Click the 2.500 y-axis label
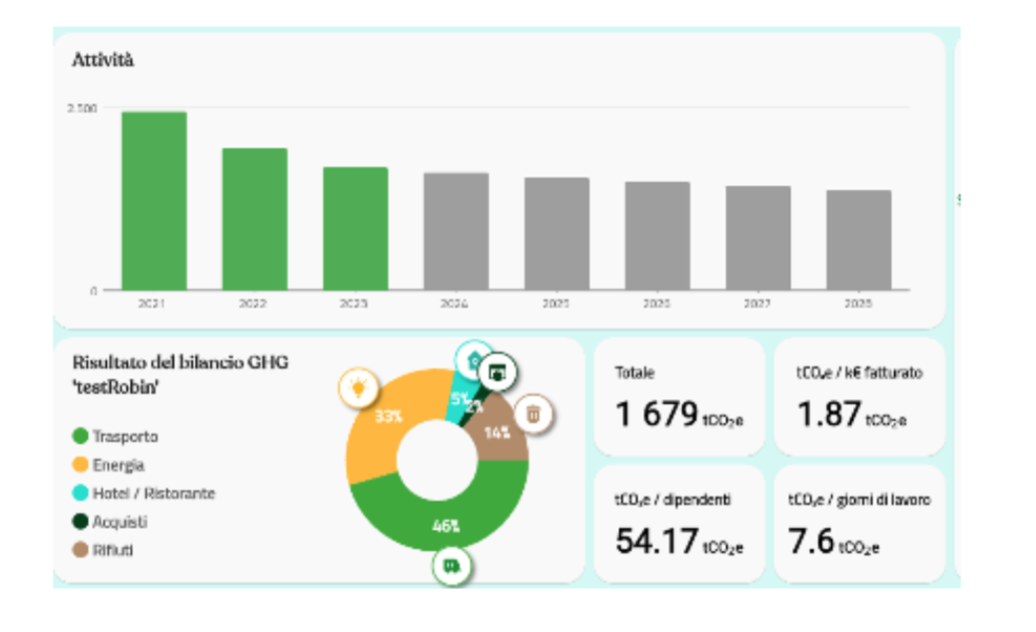This screenshot has width=1036, height=632. (x=82, y=108)
